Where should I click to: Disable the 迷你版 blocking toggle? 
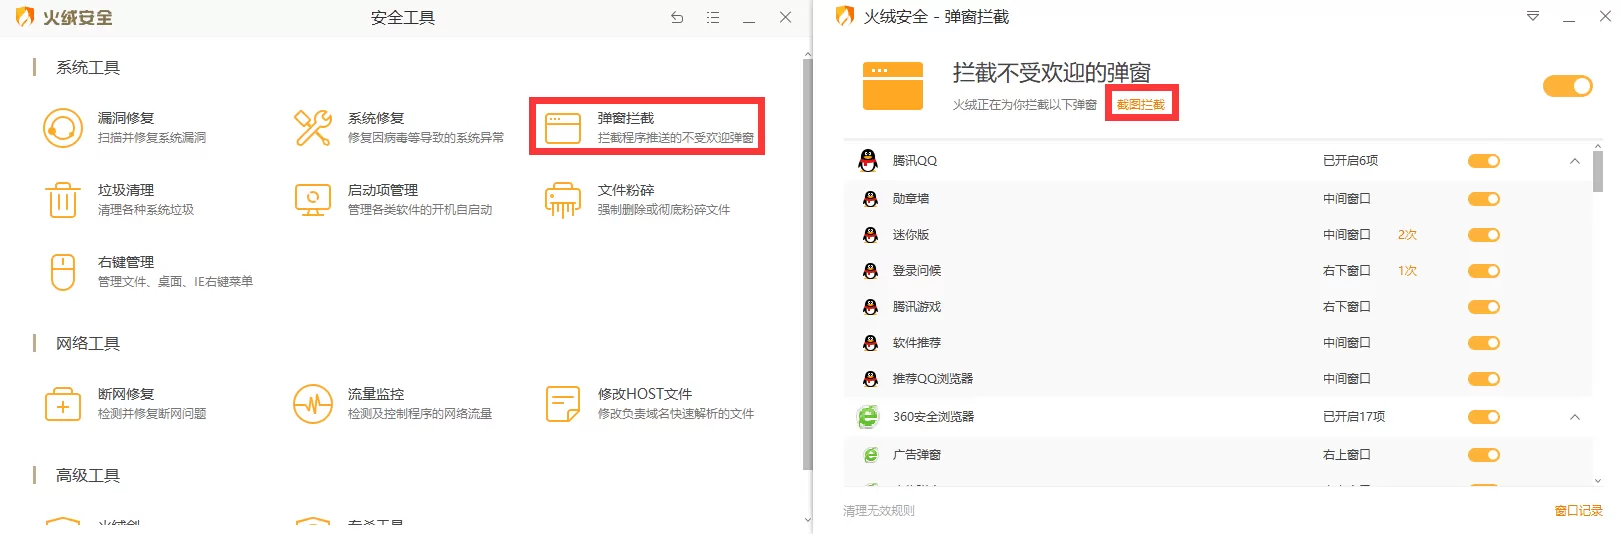click(x=1484, y=235)
